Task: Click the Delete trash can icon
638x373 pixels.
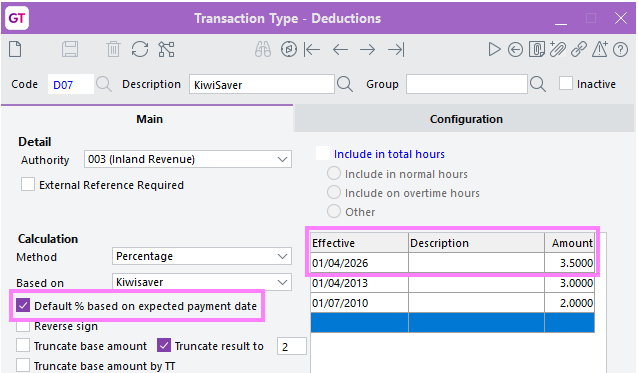Action: pos(113,49)
